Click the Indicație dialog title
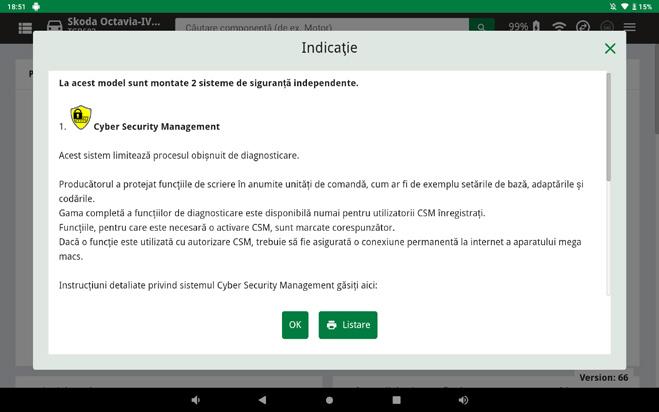The image size is (659, 412). [330, 48]
